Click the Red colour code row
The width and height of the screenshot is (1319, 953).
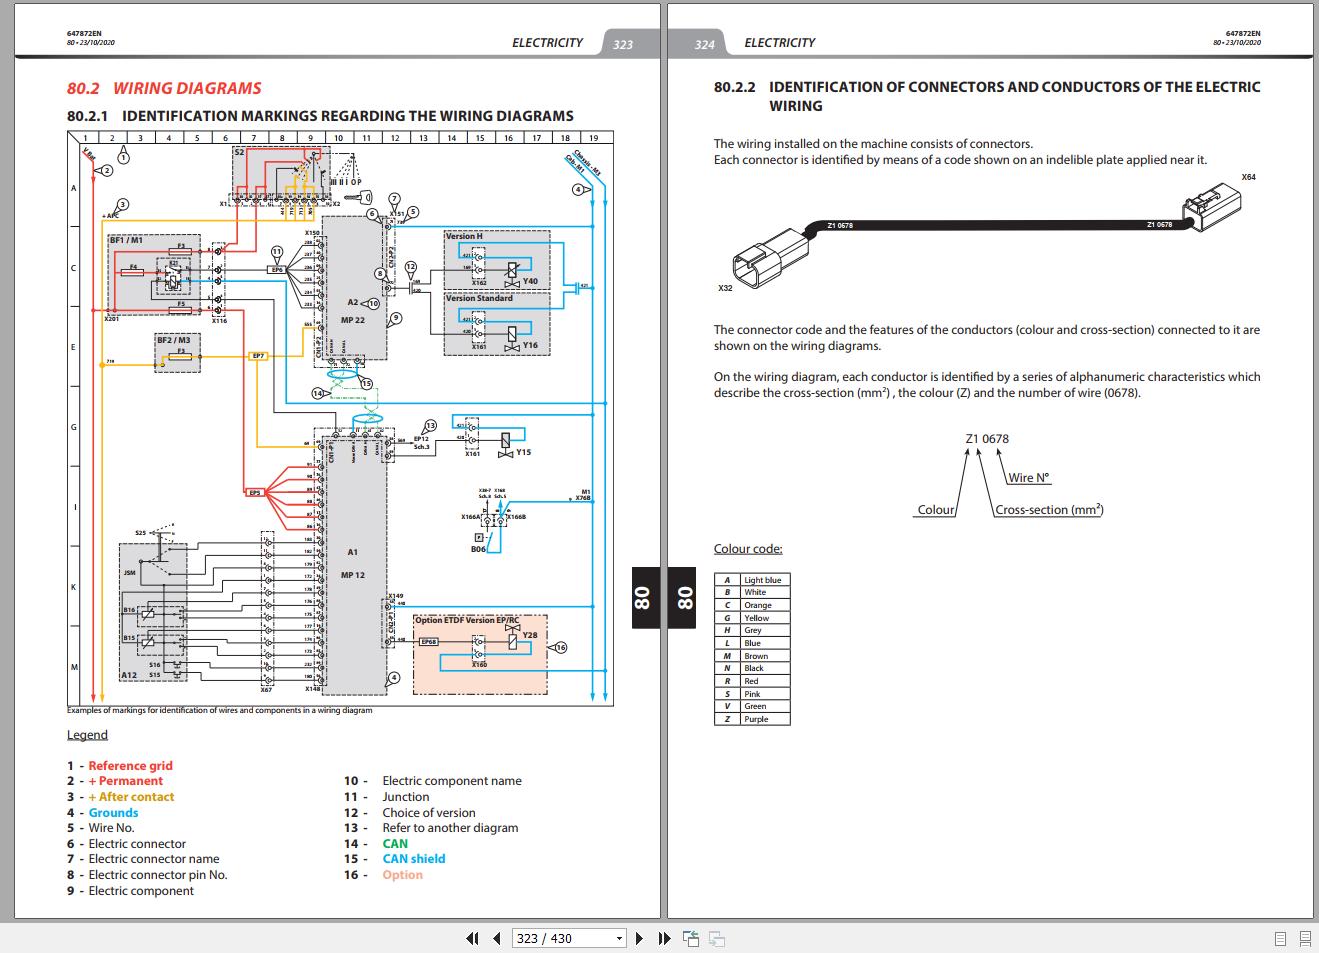(751, 680)
